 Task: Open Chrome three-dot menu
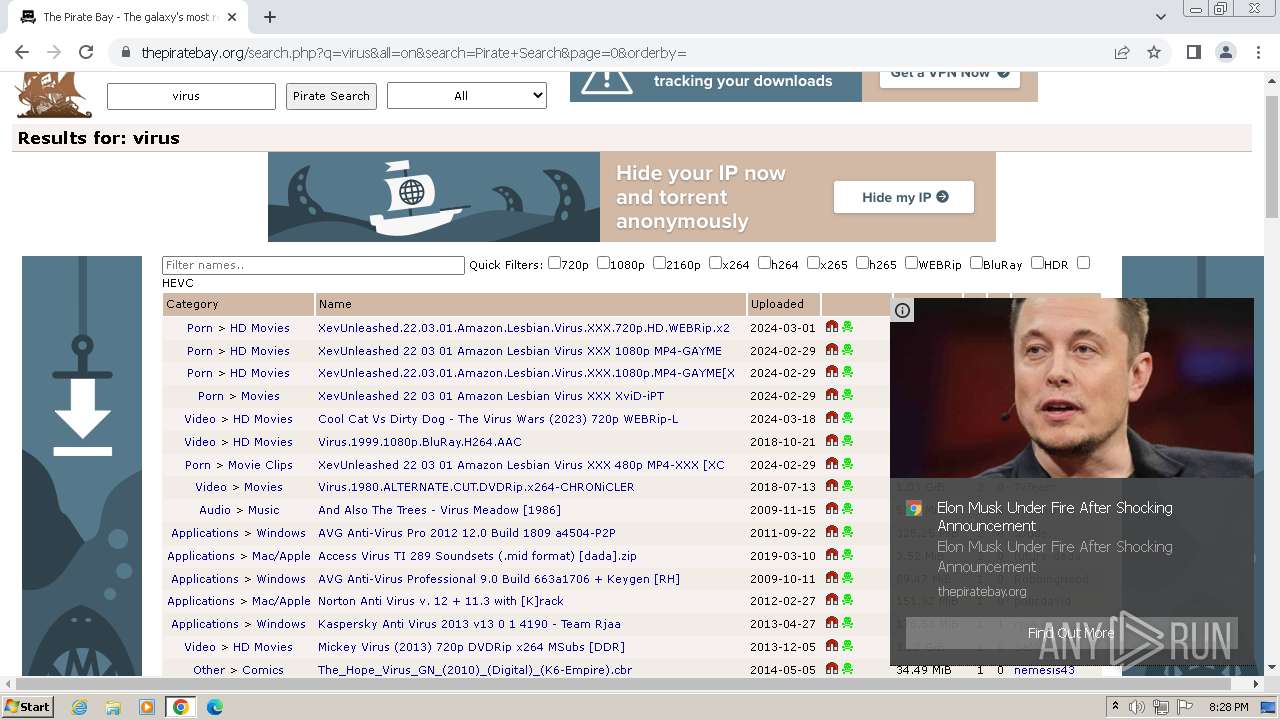pos(1257,52)
